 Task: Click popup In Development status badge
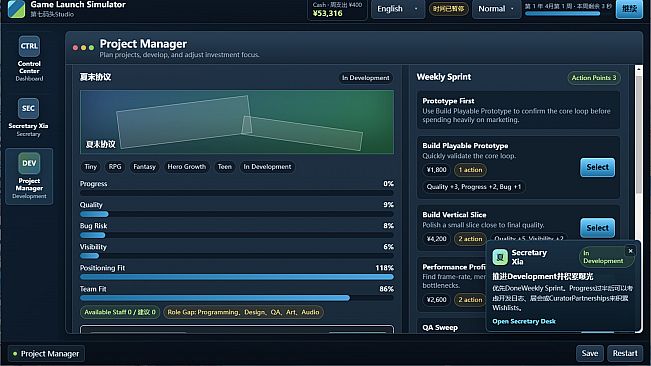[606, 257]
